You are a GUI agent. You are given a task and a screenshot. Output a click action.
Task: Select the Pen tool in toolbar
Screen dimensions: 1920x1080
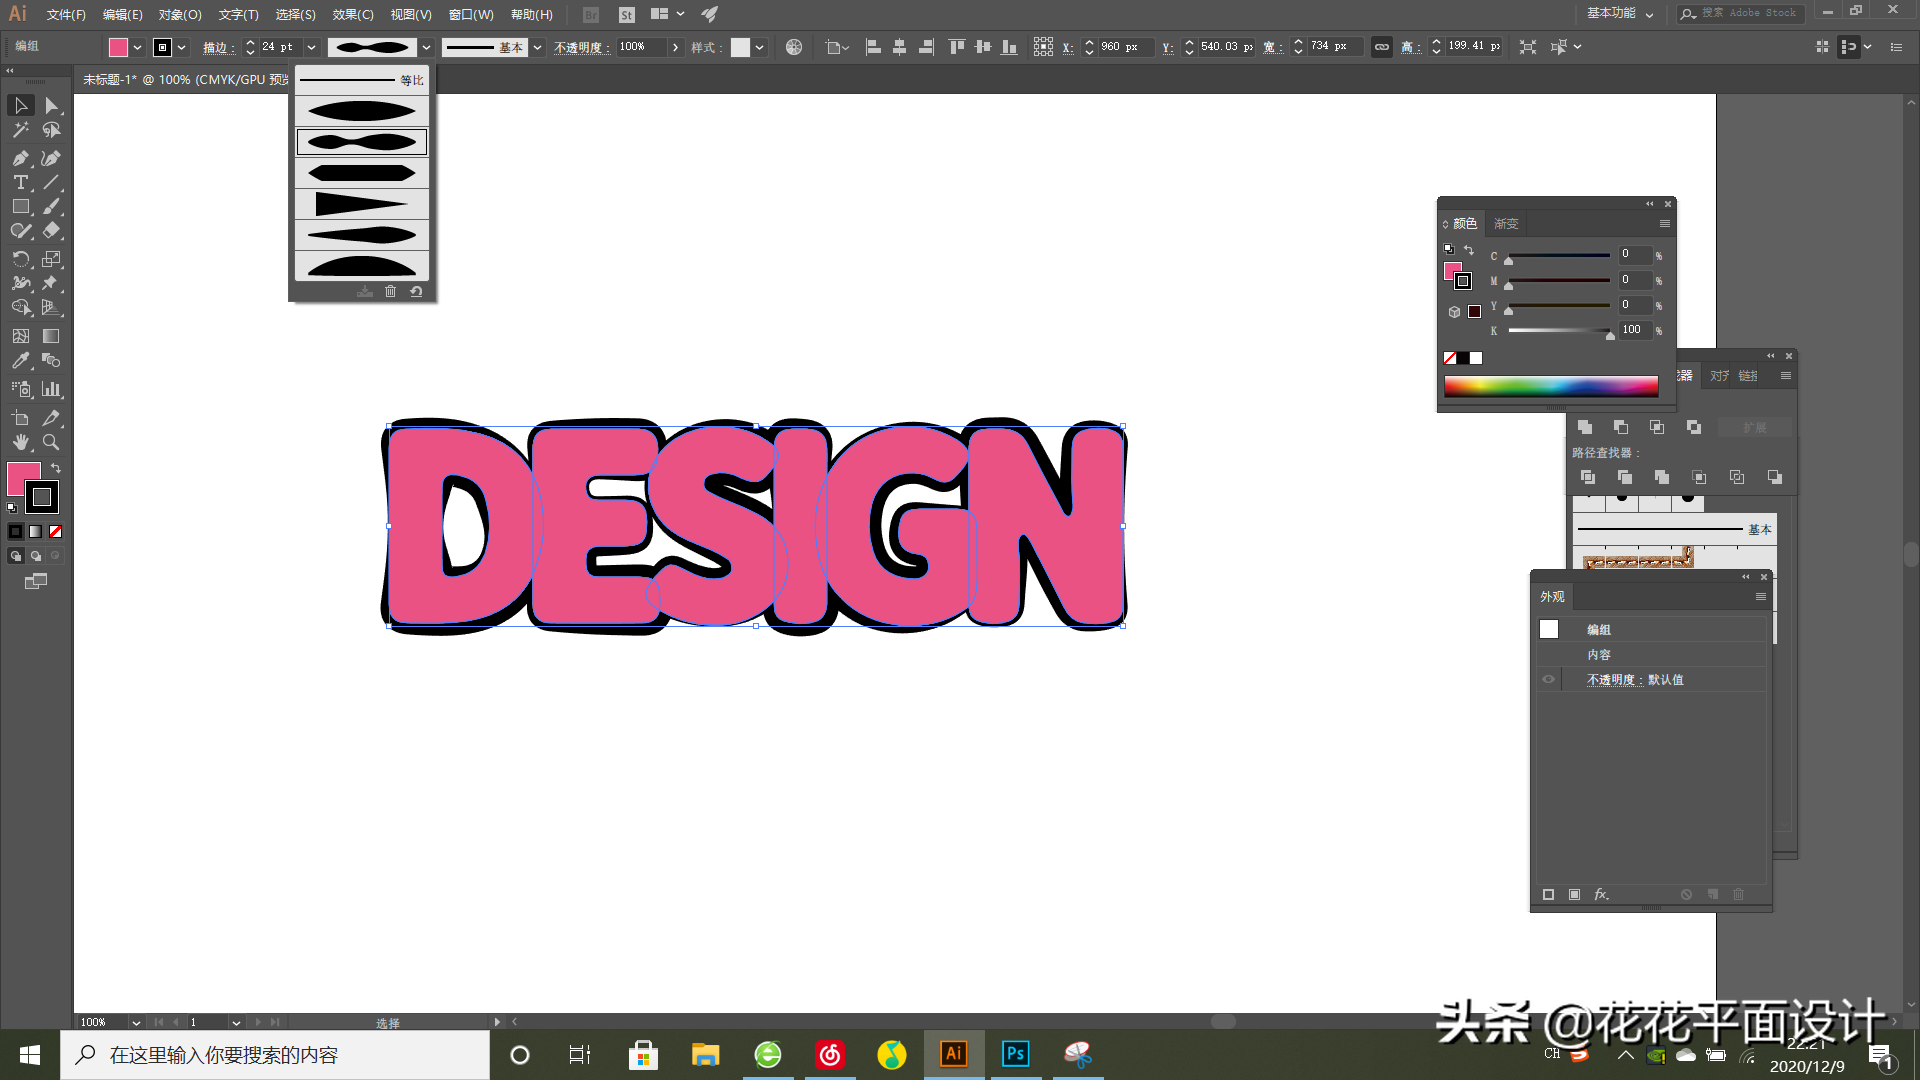(20, 158)
